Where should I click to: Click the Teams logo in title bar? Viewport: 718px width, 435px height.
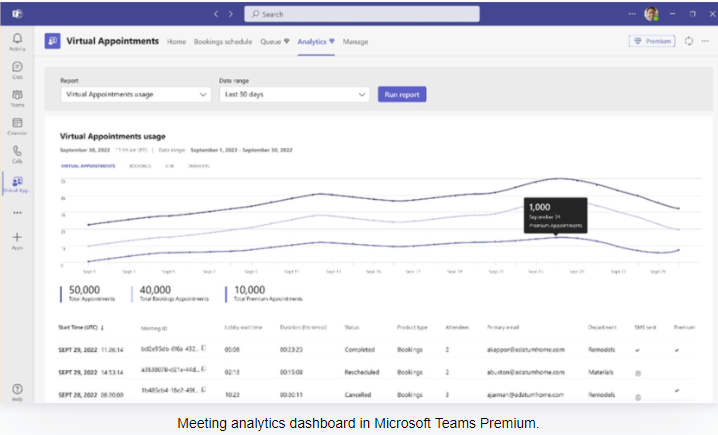coord(17,14)
